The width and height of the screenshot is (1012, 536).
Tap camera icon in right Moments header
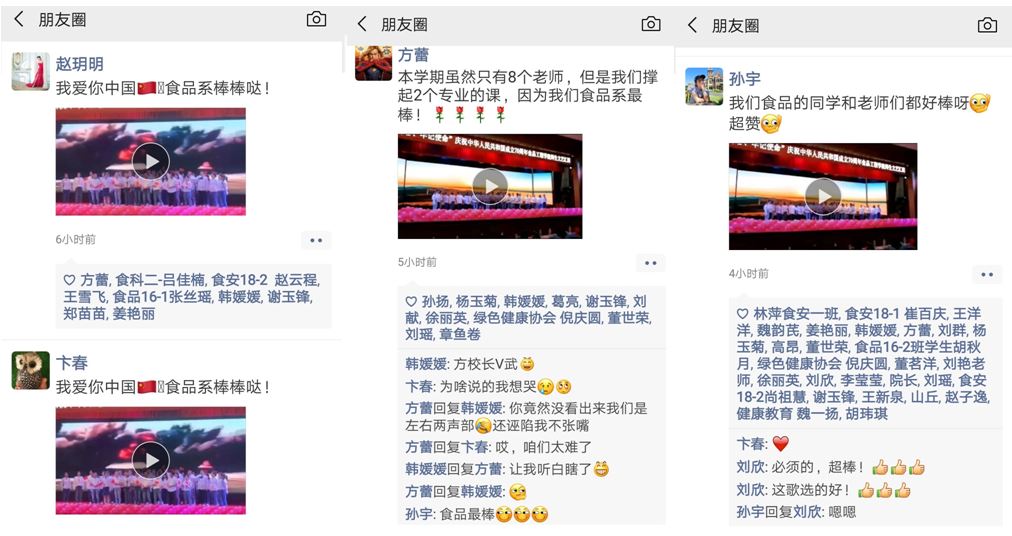coord(987,25)
